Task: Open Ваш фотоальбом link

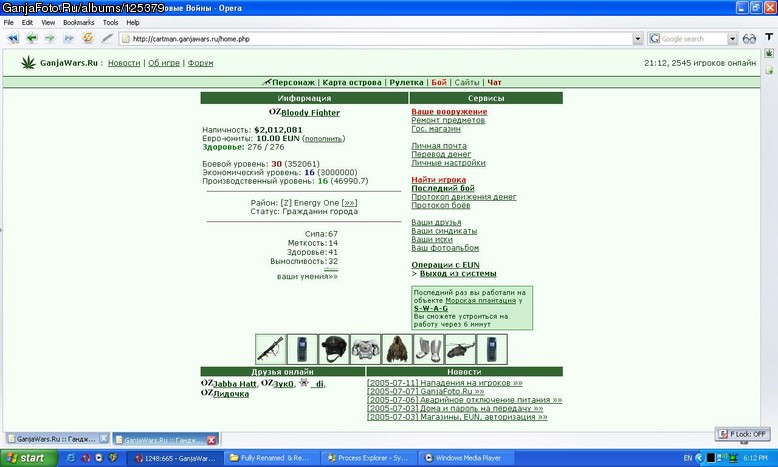Action: click(x=445, y=248)
